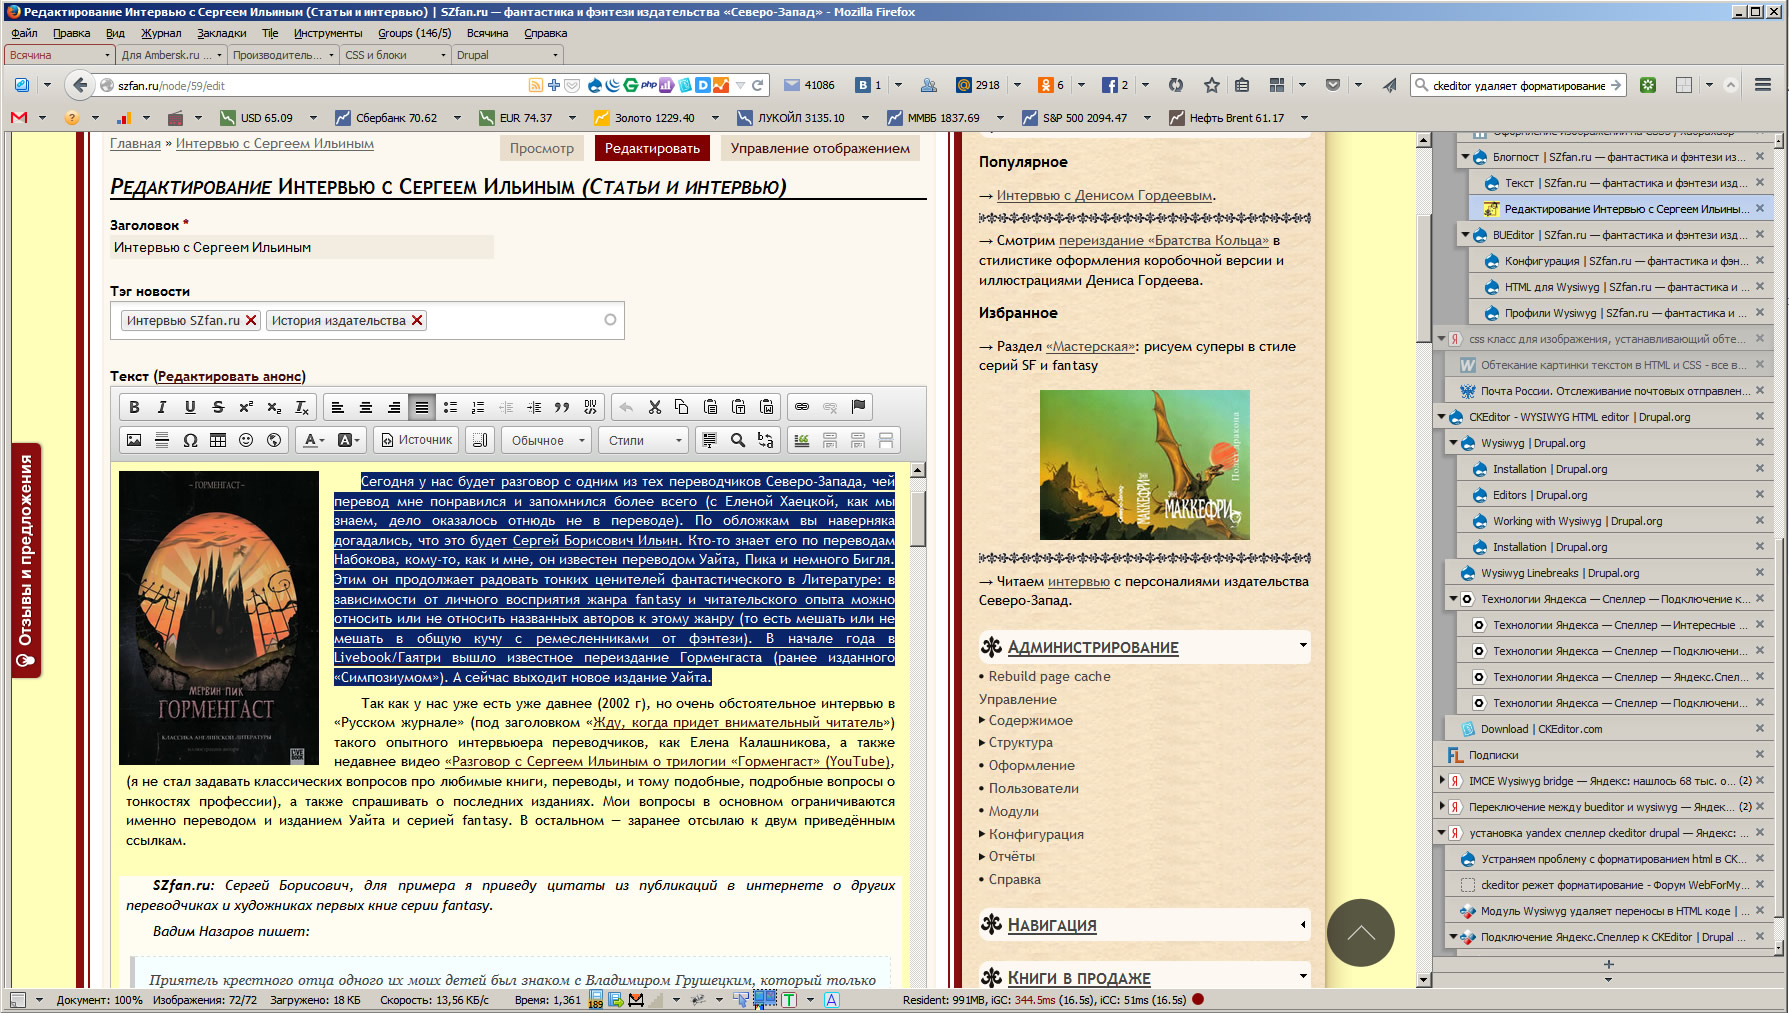This screenshot has width=1789, height=1013.
Task: Open find tool with magnifier icon
Action: (x=738, y=440)
